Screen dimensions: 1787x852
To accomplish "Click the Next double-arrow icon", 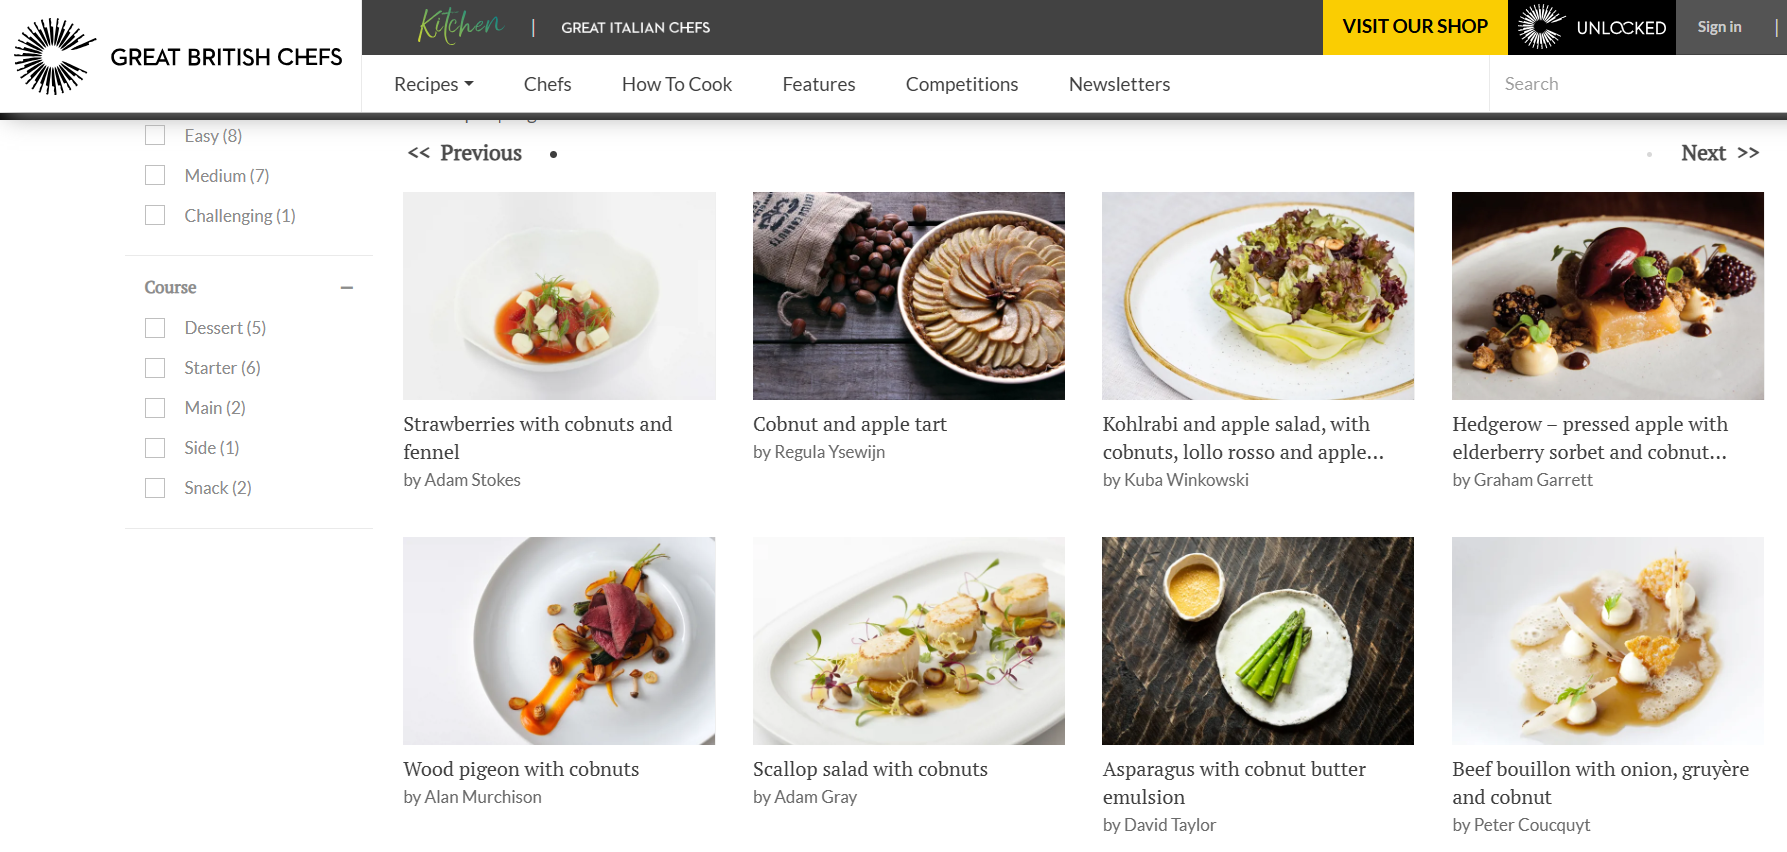I will tap(1748, 153).
